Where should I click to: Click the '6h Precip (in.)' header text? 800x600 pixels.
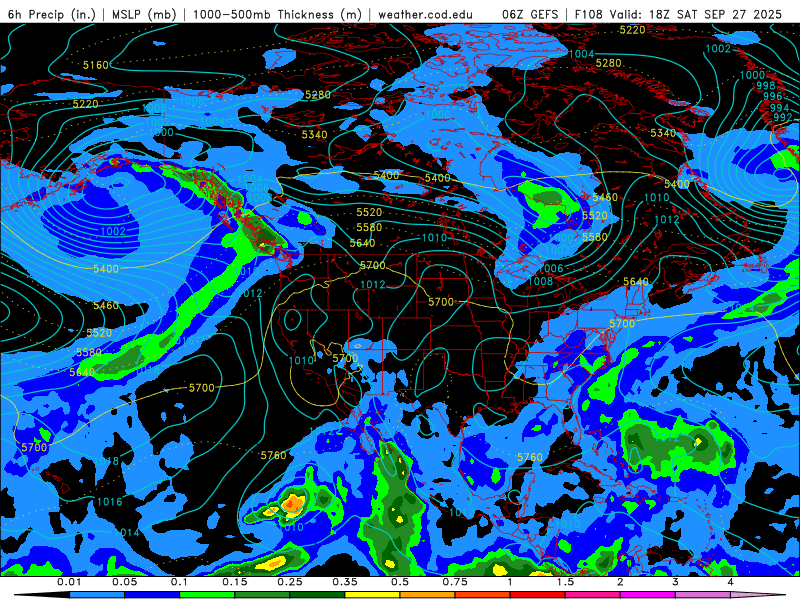pos(52,14)
